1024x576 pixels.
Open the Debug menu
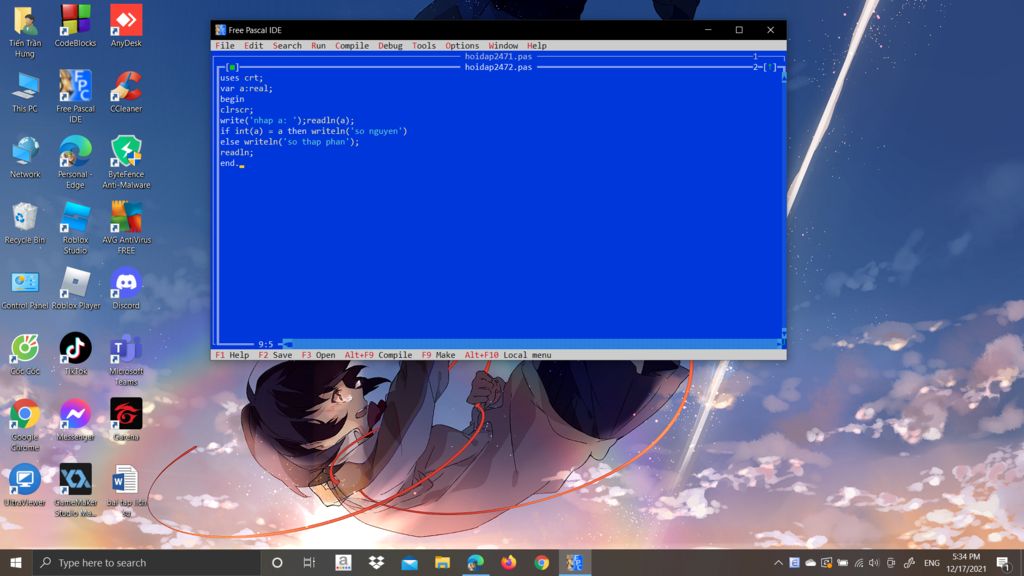coord(390,46)
